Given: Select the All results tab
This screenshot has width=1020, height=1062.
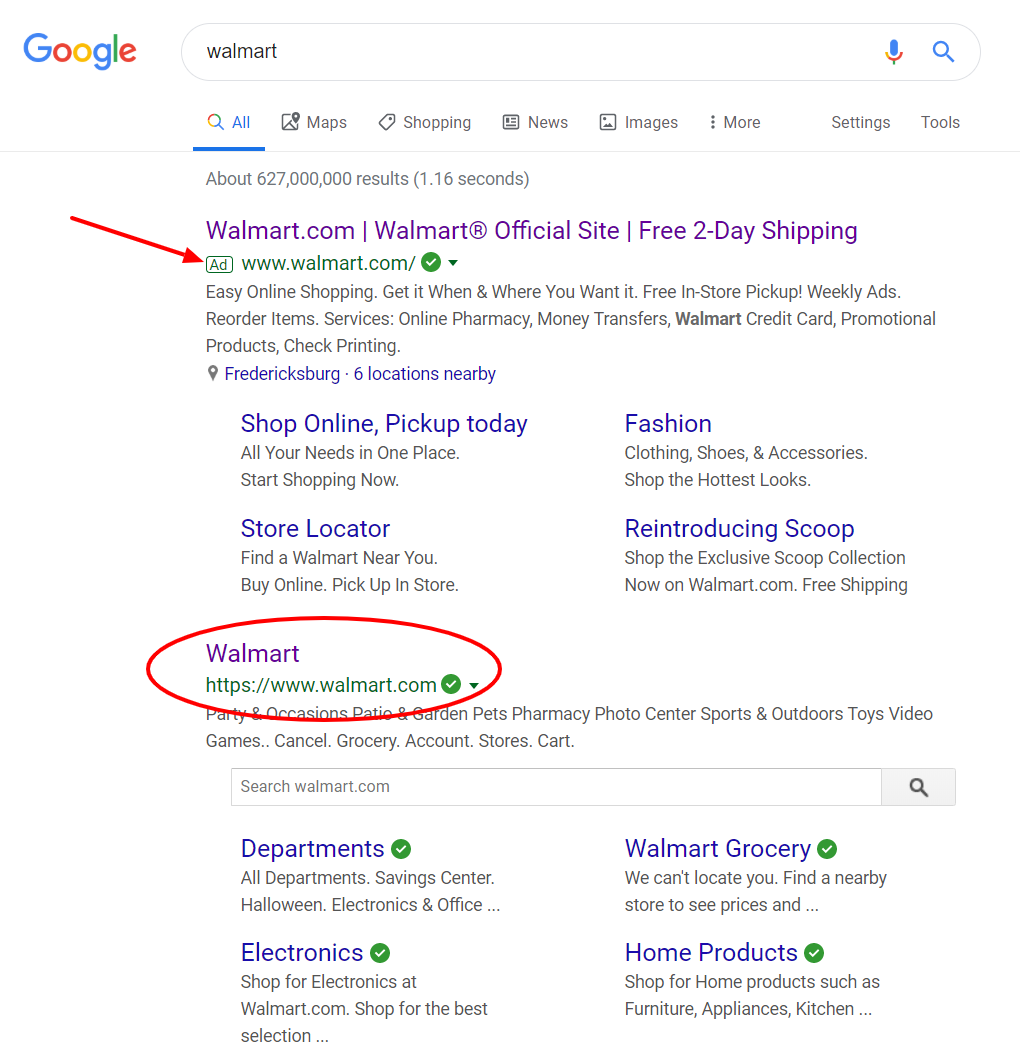Looking at the screenshot, I should 229,123.
